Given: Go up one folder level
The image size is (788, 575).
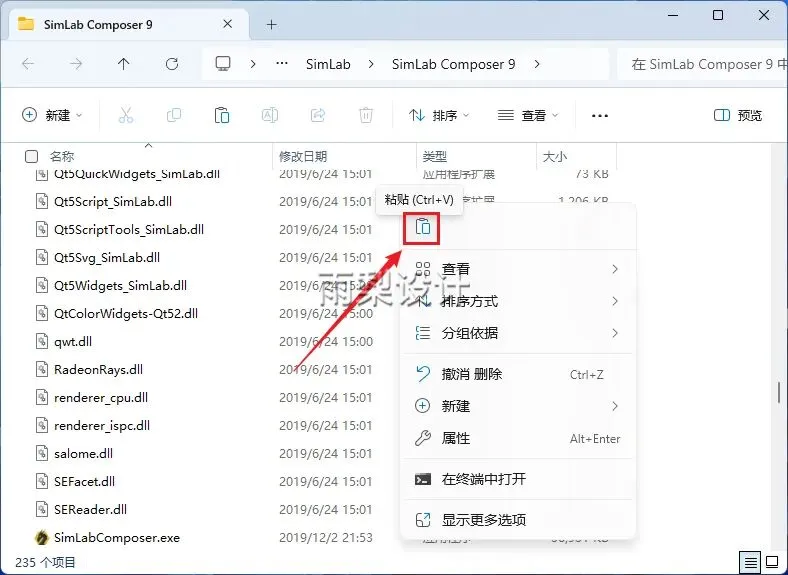Looking at the screenshot, I should pyautogui.click(x=124, y=64).
